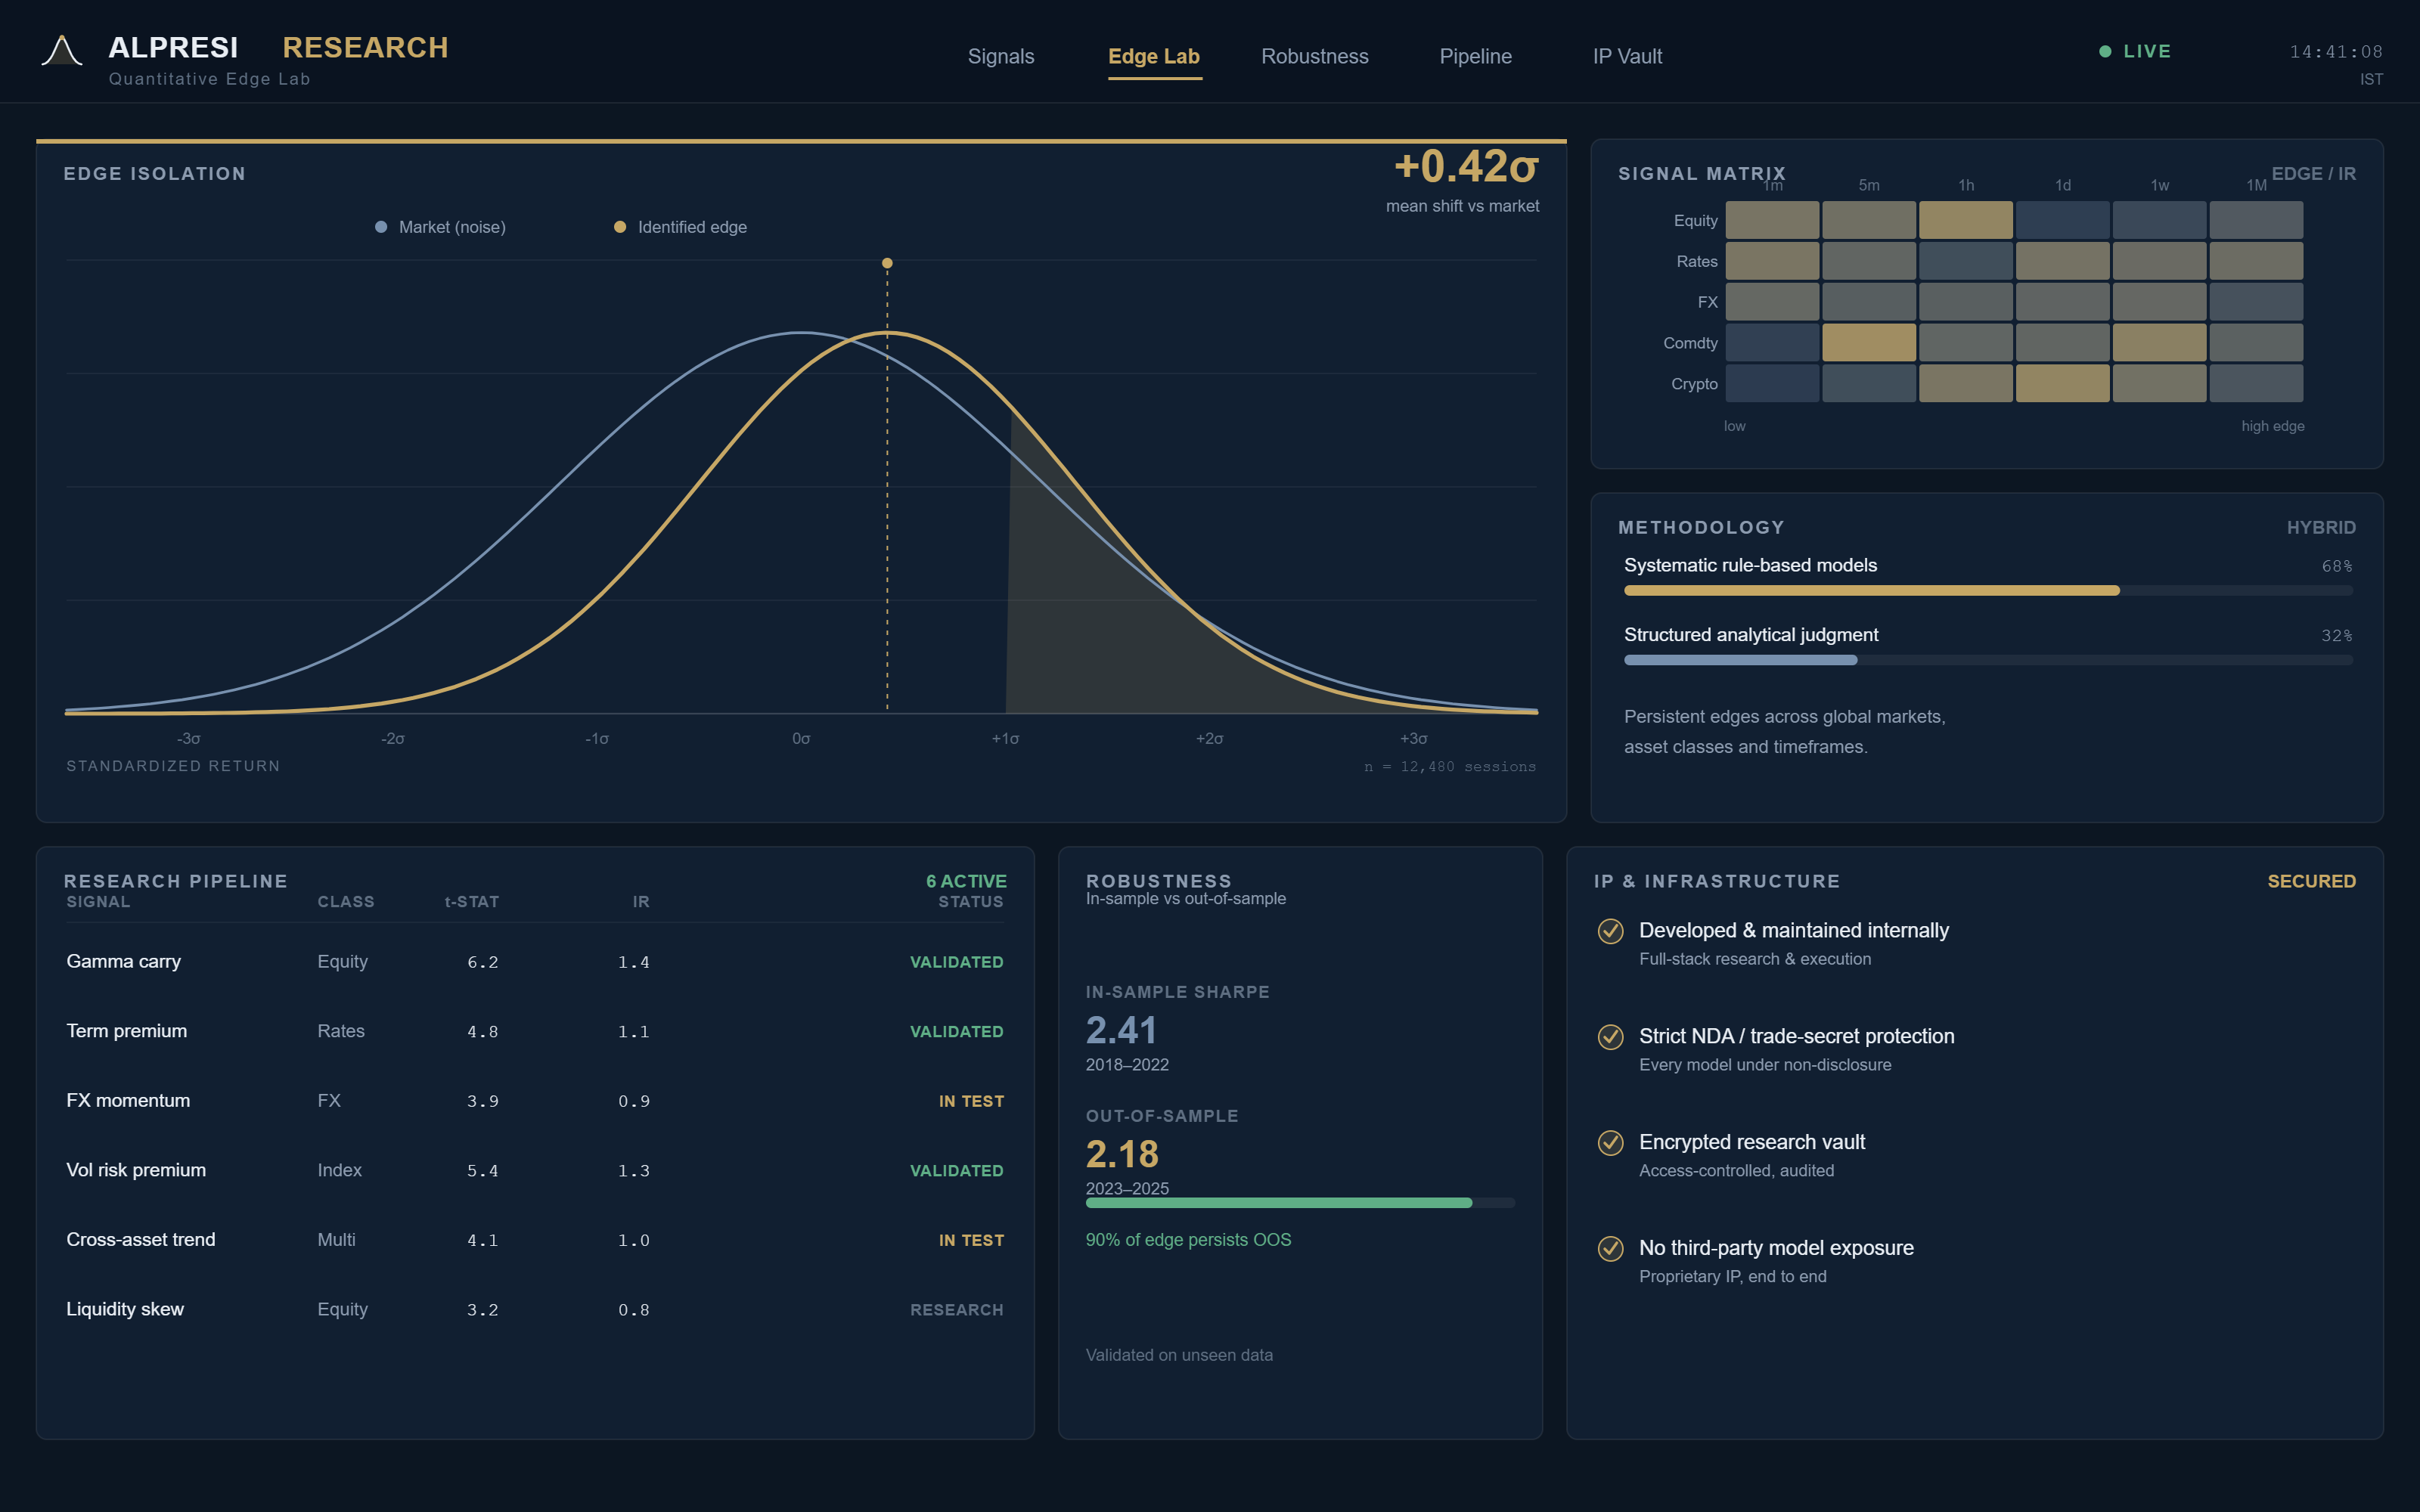The height and width of the screenshot is (1512, 2420).
Task: Click the Market (noise) legend dot
Action: pyautogui.click(x=381, y=227)
